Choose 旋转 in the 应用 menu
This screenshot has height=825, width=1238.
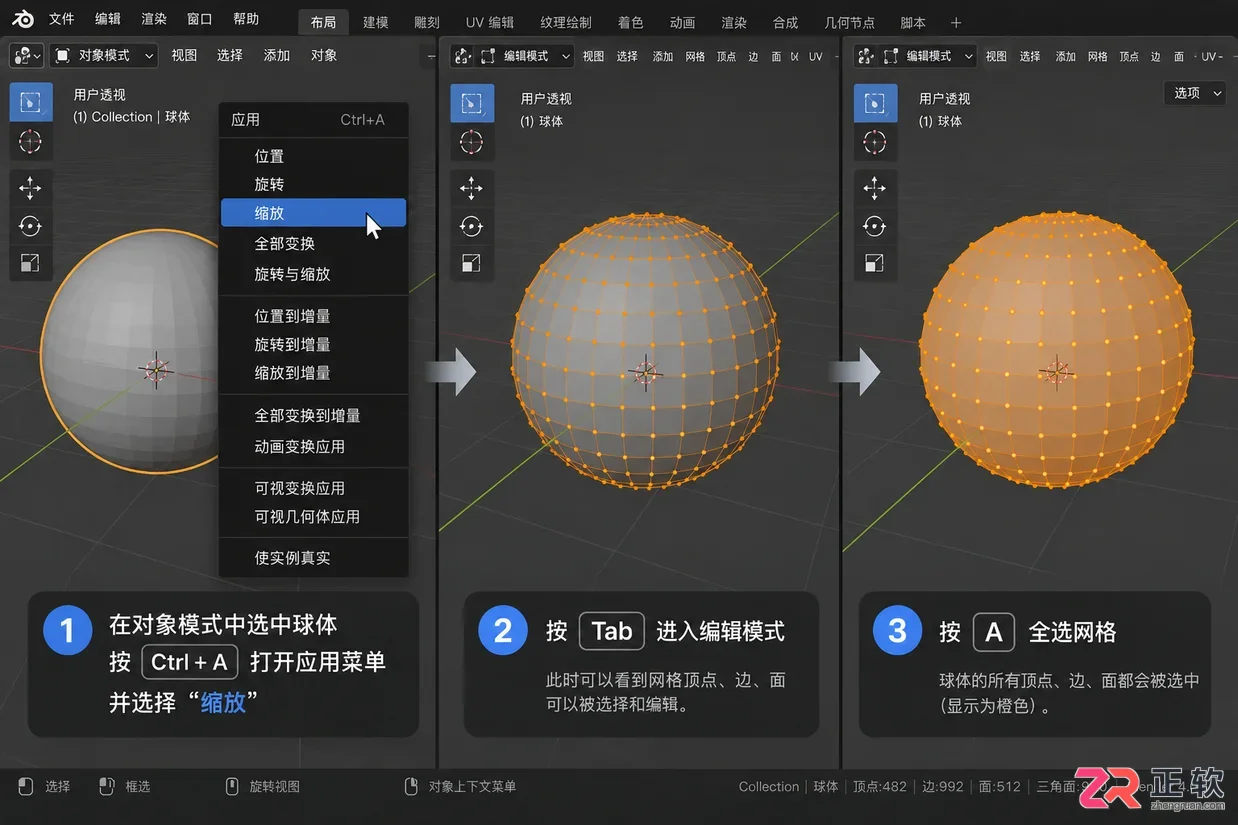point(313,184)
